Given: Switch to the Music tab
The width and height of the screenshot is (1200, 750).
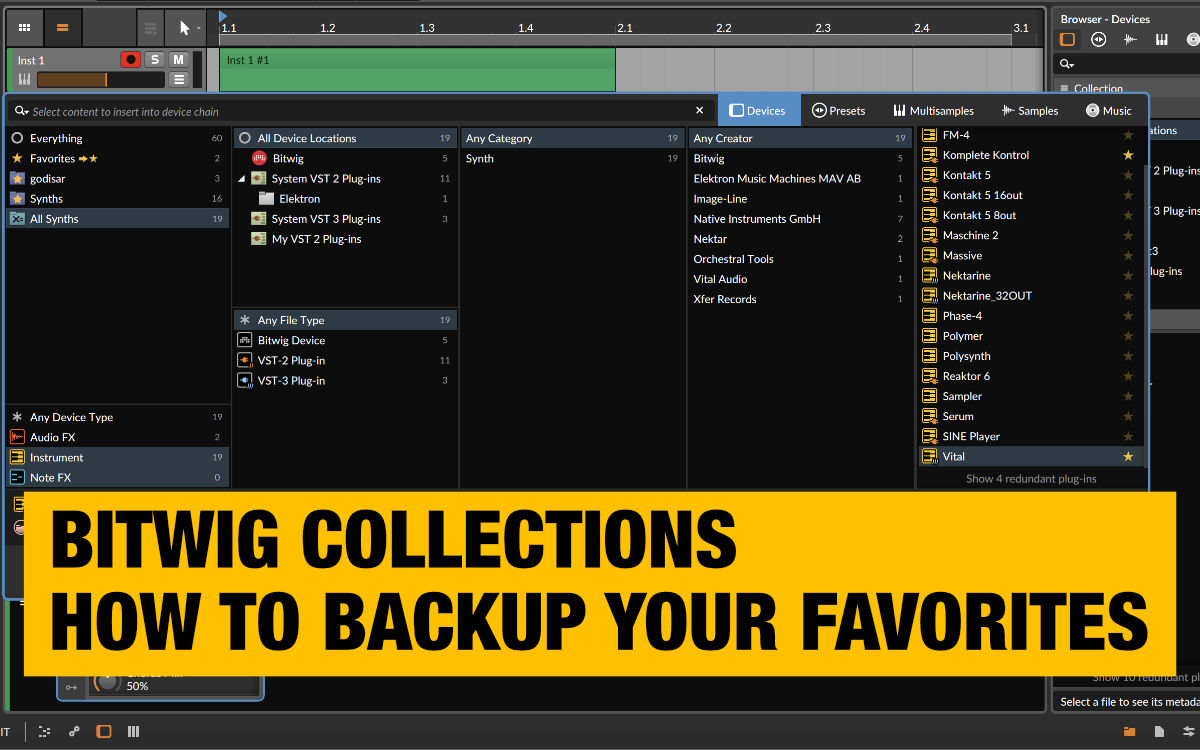Looking at the screenshot, I should pos(1109,110).
